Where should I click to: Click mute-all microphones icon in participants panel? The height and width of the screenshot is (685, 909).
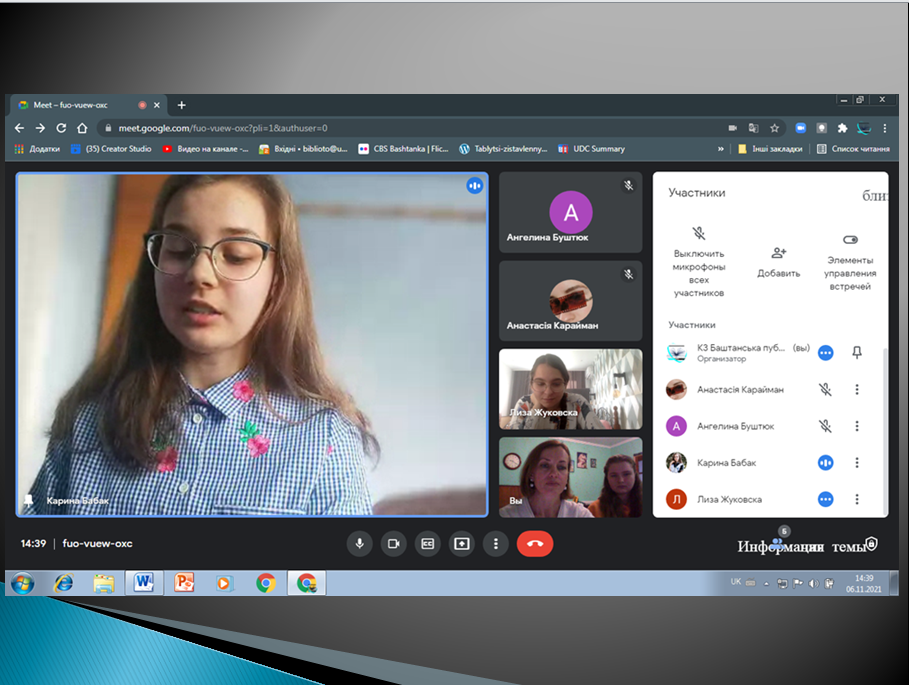point(699,234)
